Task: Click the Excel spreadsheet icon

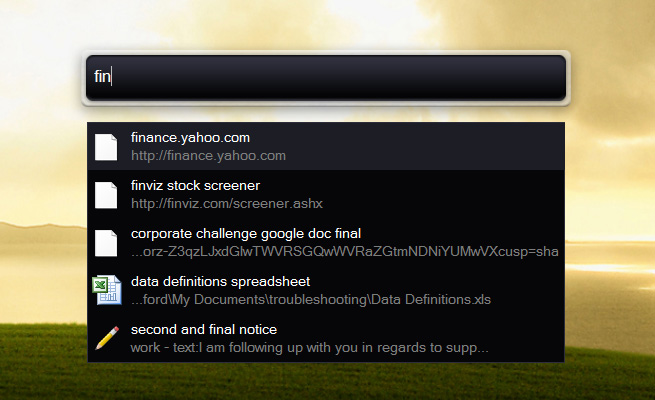Action: 107,290
